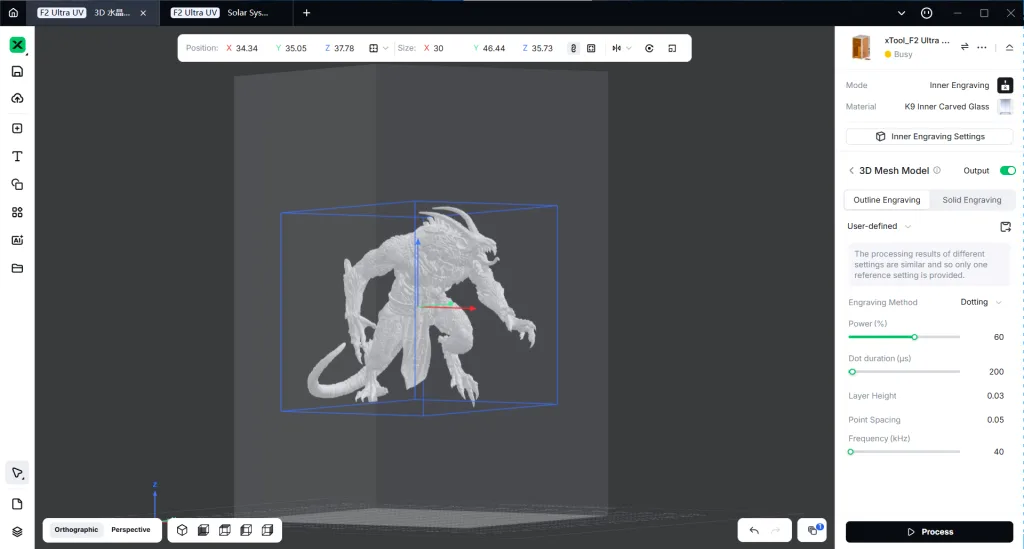The height and width of the screenshot is (549, 1024).
Task: Close the F2 Ultra UV 3D tab
Action: [143, 13]
